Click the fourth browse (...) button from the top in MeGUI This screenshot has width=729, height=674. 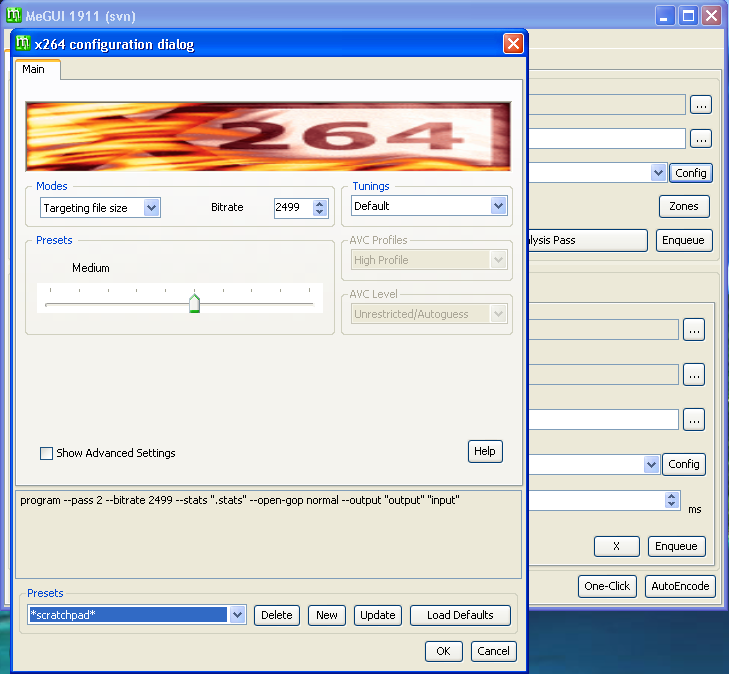[x=694, y=375]
